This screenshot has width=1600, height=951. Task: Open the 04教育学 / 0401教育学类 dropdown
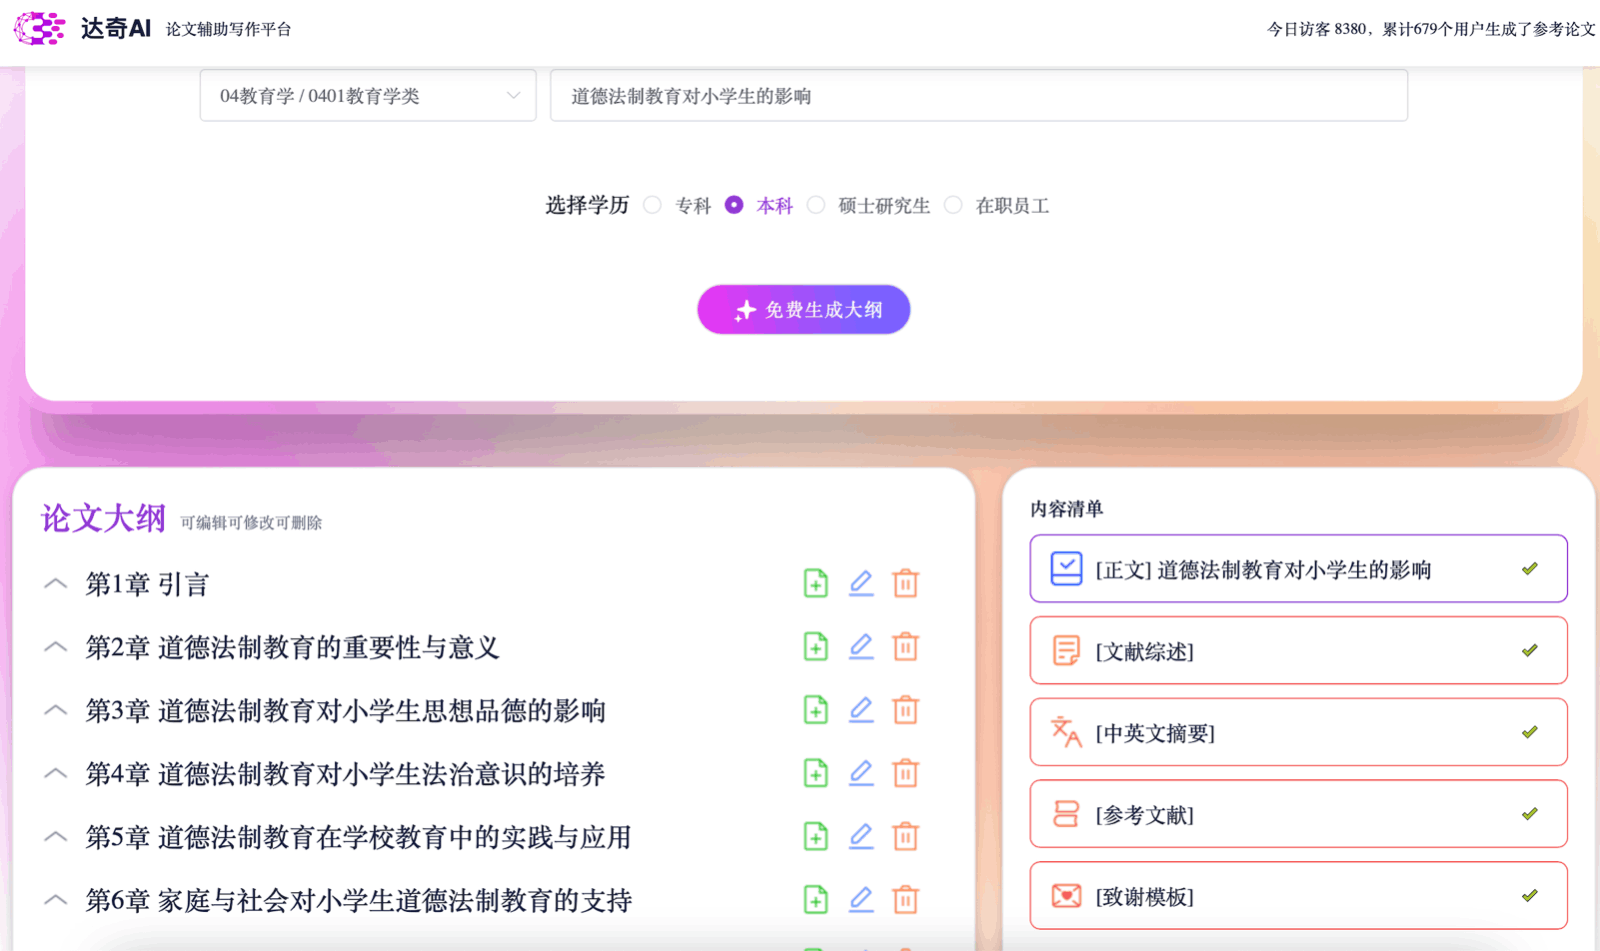(368, 96)
